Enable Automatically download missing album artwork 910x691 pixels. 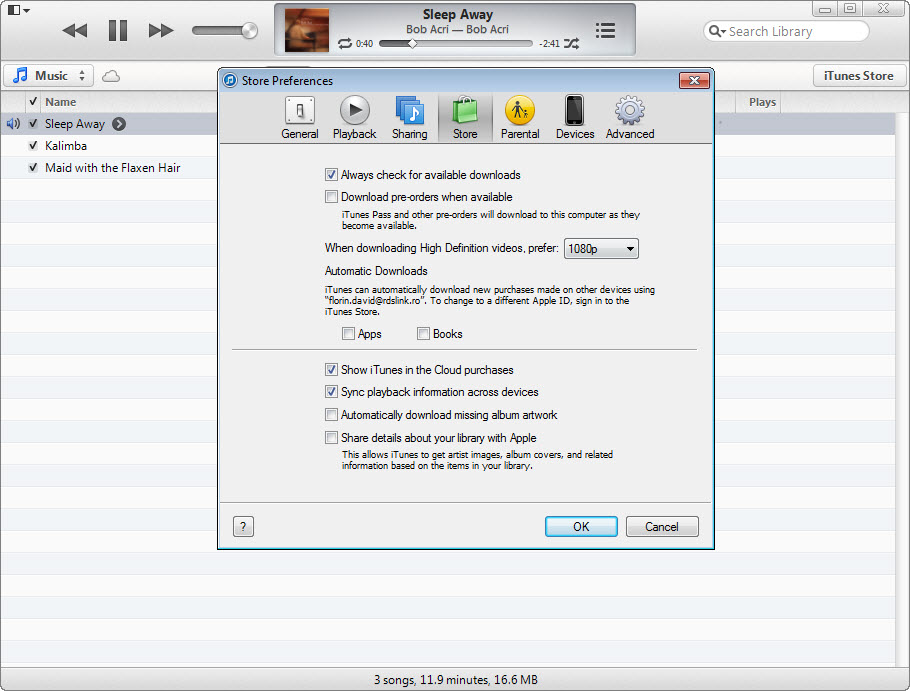tap(331, 415)
